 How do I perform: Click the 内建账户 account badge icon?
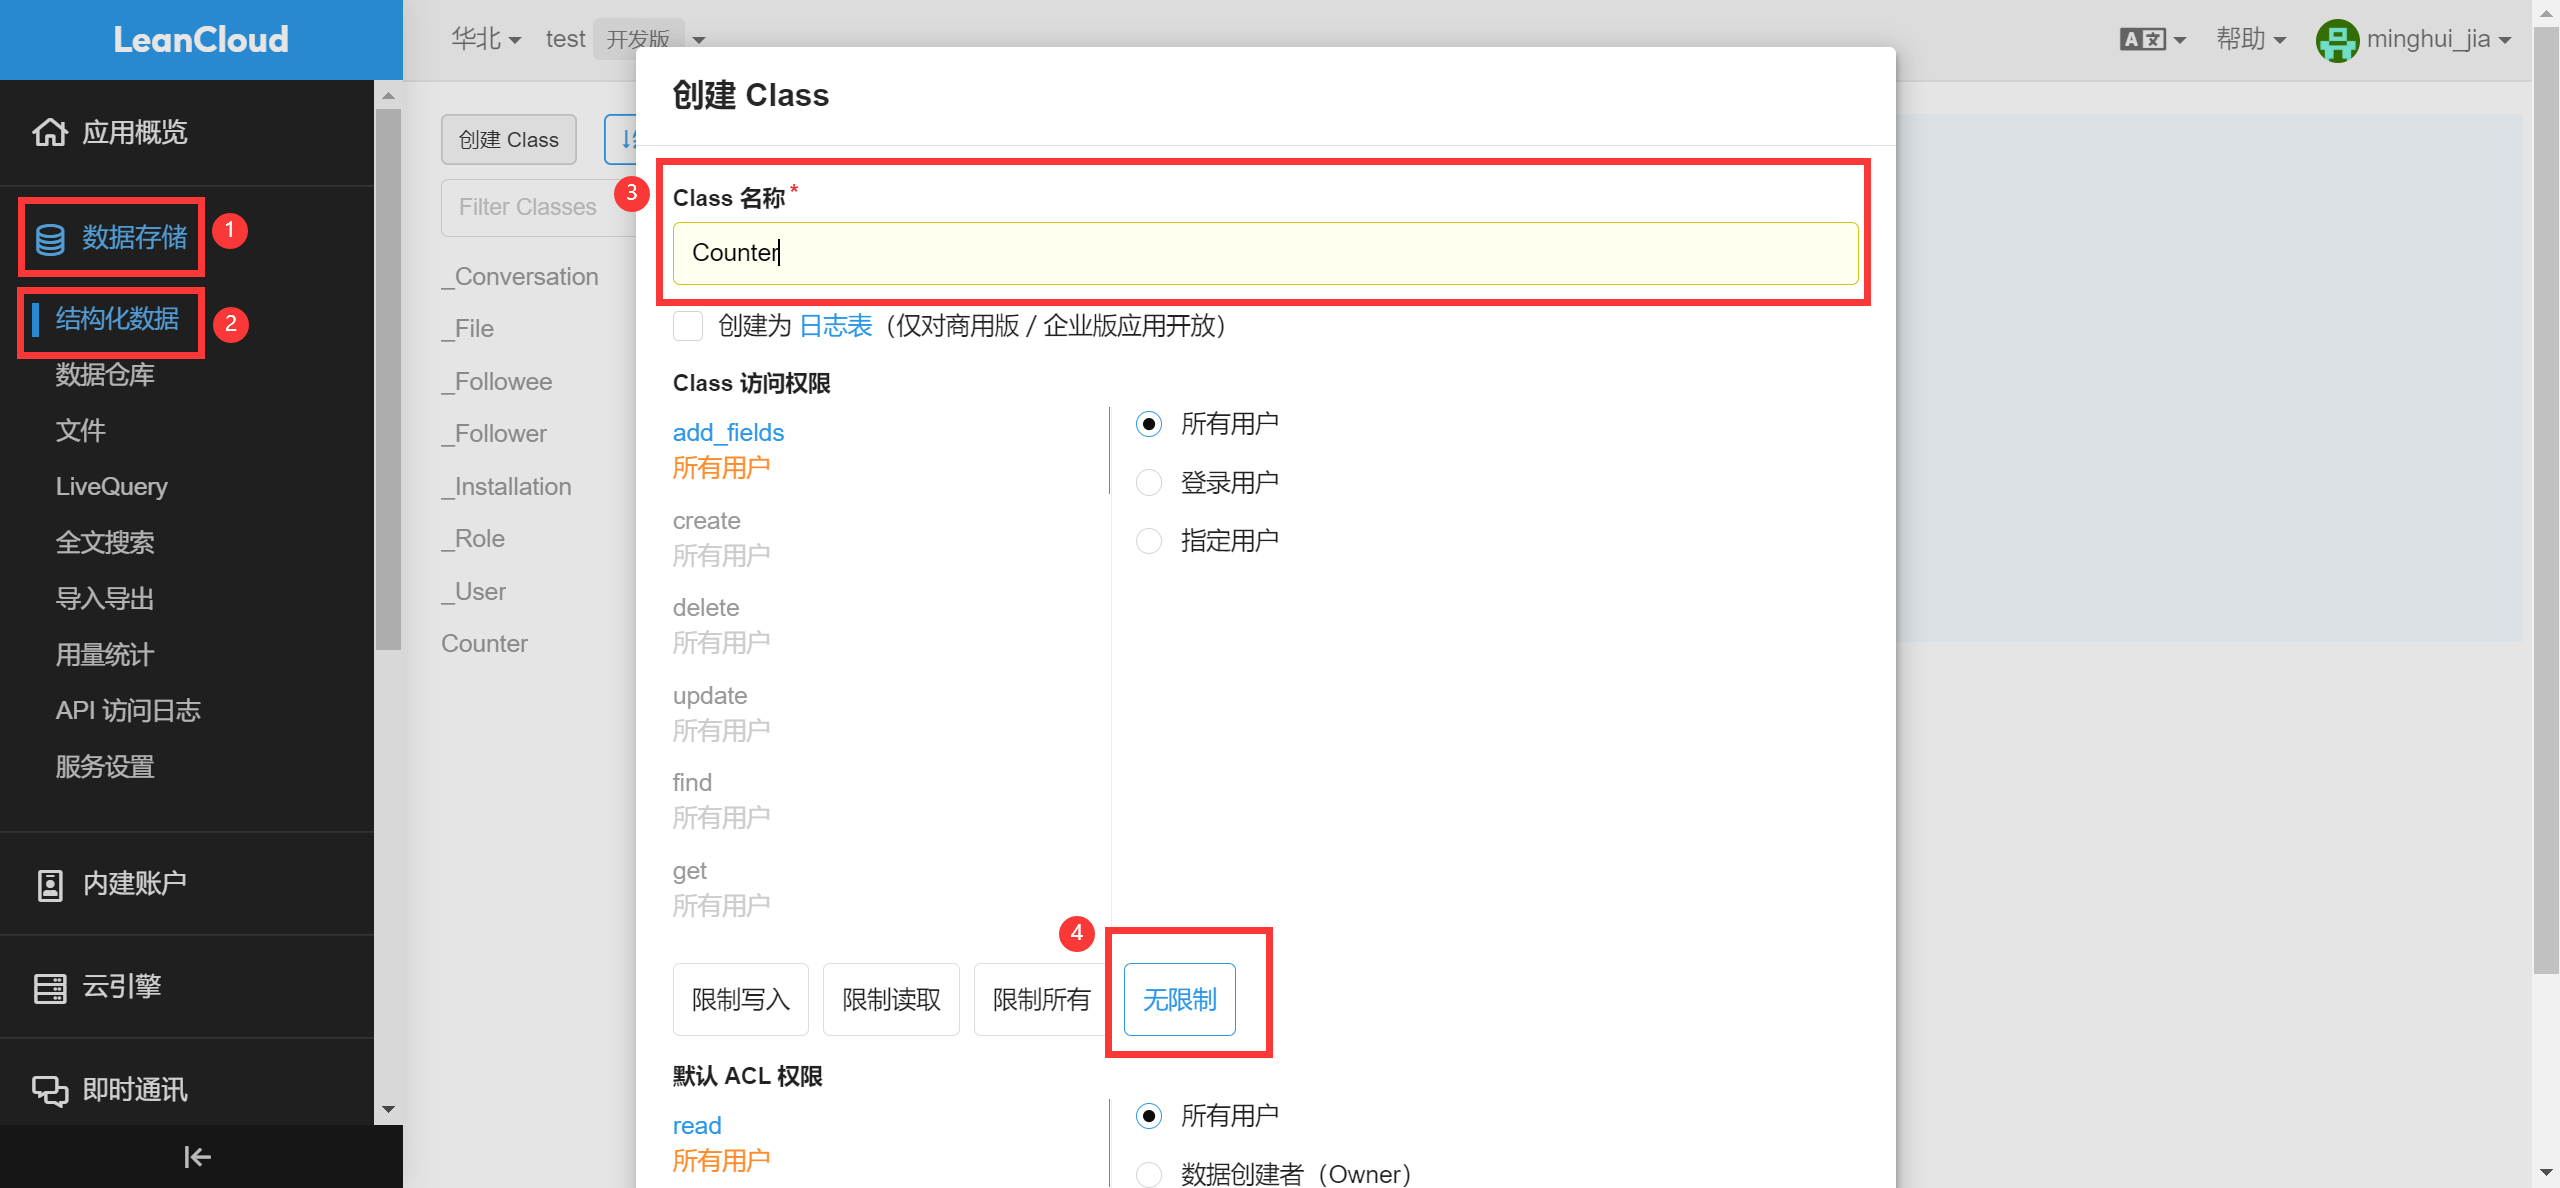coord(49,885)
